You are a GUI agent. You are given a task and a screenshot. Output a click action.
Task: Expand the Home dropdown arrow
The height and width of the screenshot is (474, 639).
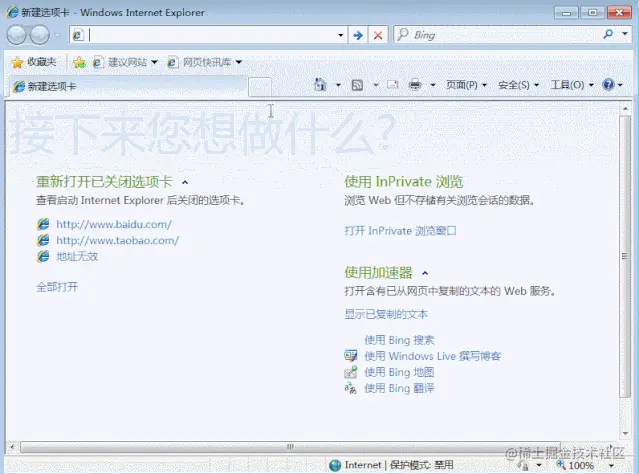coord(338,85)
